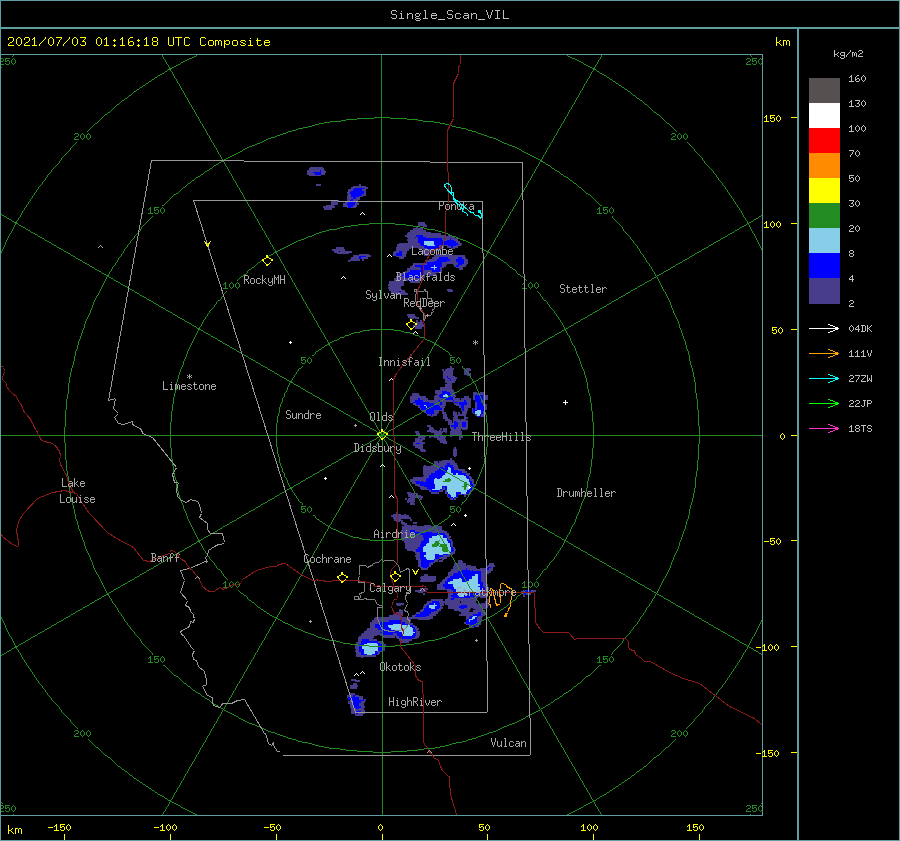Screen dimensions: 900x841
Task: Click the Sylvan town label
Action: (x=383, y=295)
